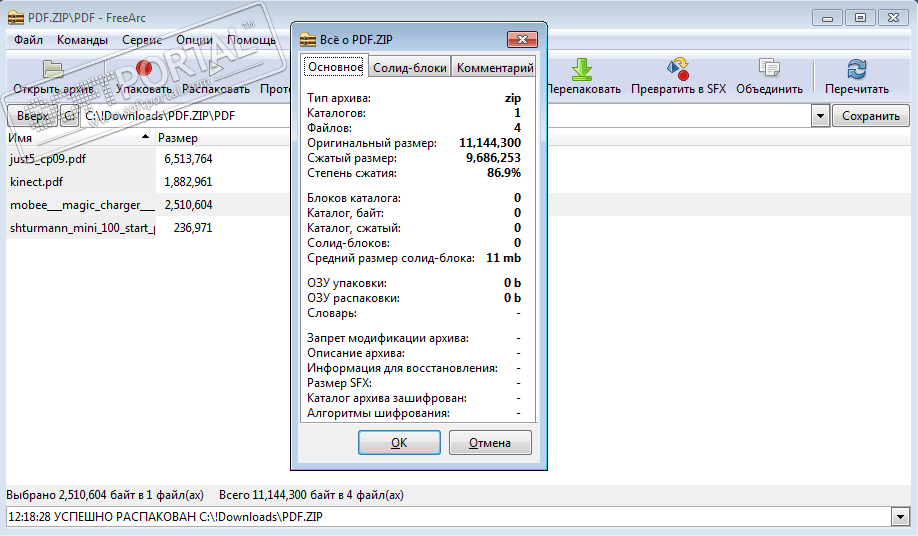Click the archive icon in dialog title
This screenshot has width=918, height=536.
click(307, 40)
